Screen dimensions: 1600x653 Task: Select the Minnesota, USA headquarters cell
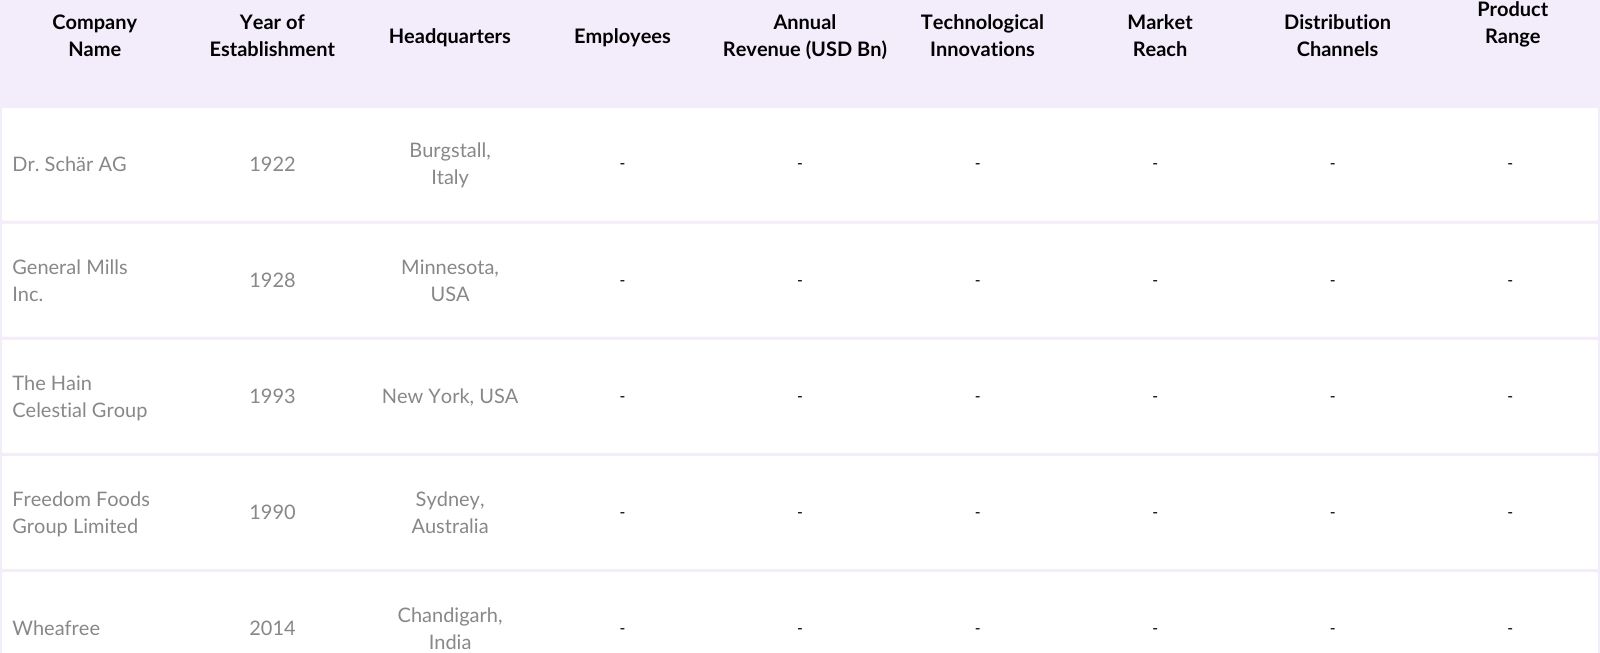click(450, 280)
